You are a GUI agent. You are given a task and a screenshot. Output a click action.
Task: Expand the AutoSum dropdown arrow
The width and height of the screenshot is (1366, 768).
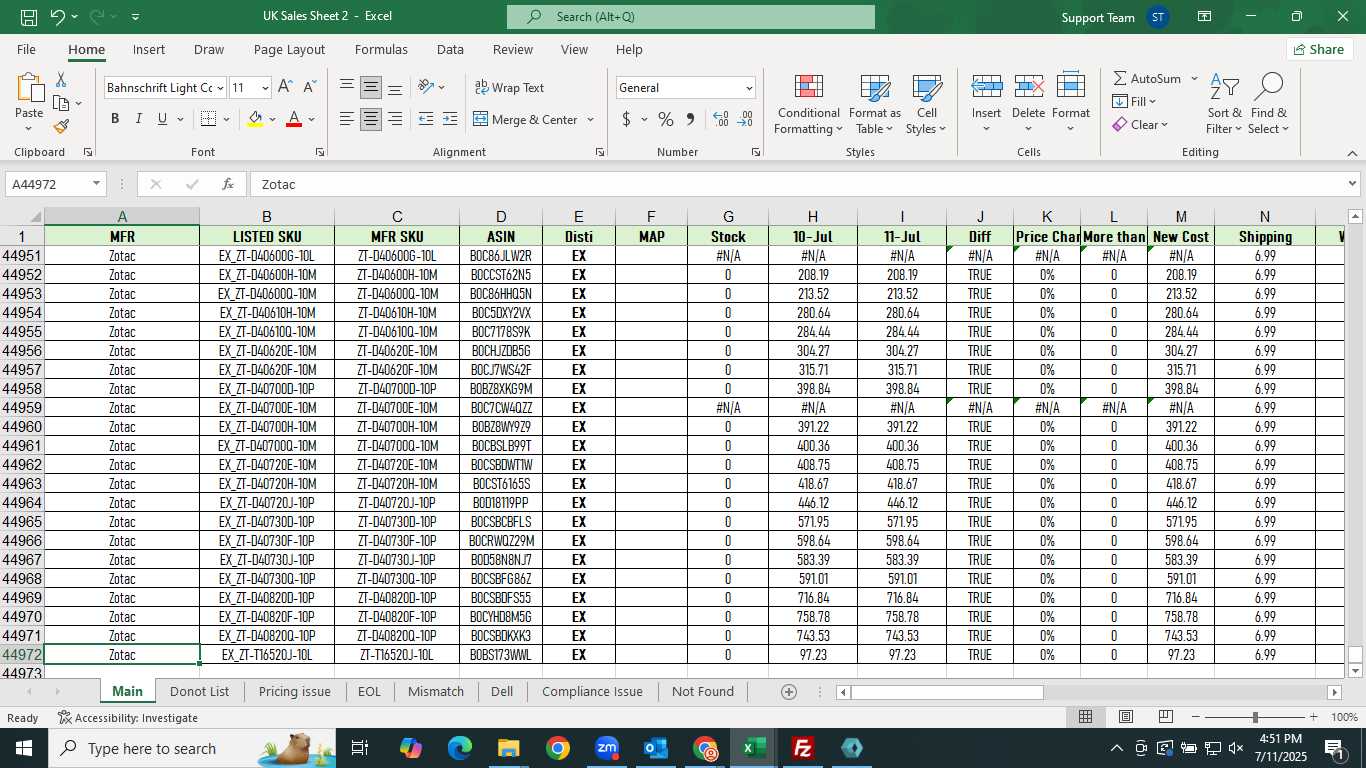click(x=1194, y=78)
